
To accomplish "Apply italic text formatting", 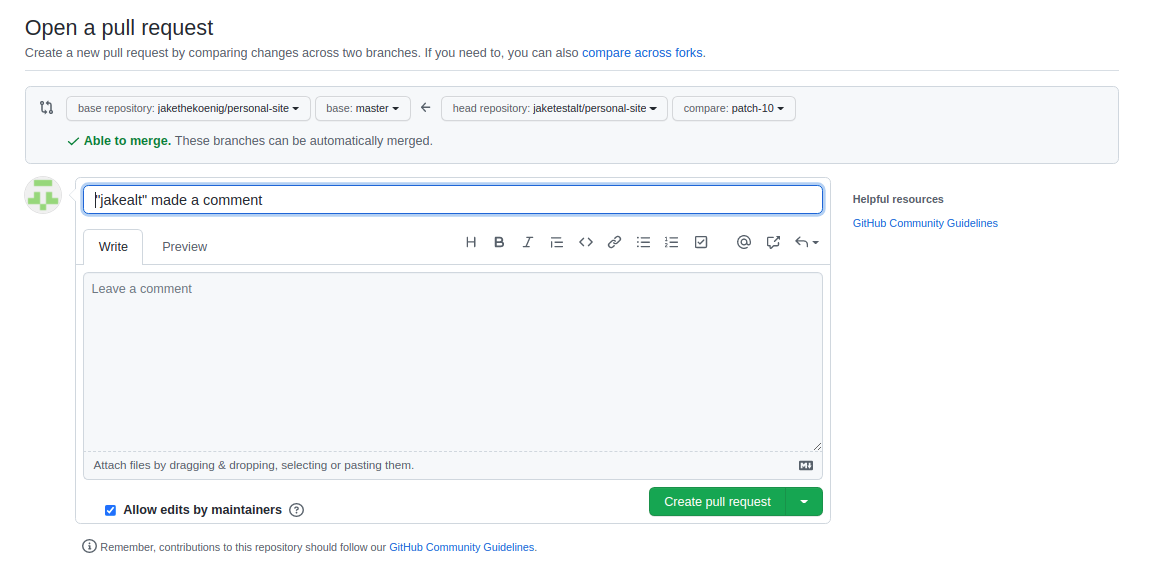I will click(527, 242).
